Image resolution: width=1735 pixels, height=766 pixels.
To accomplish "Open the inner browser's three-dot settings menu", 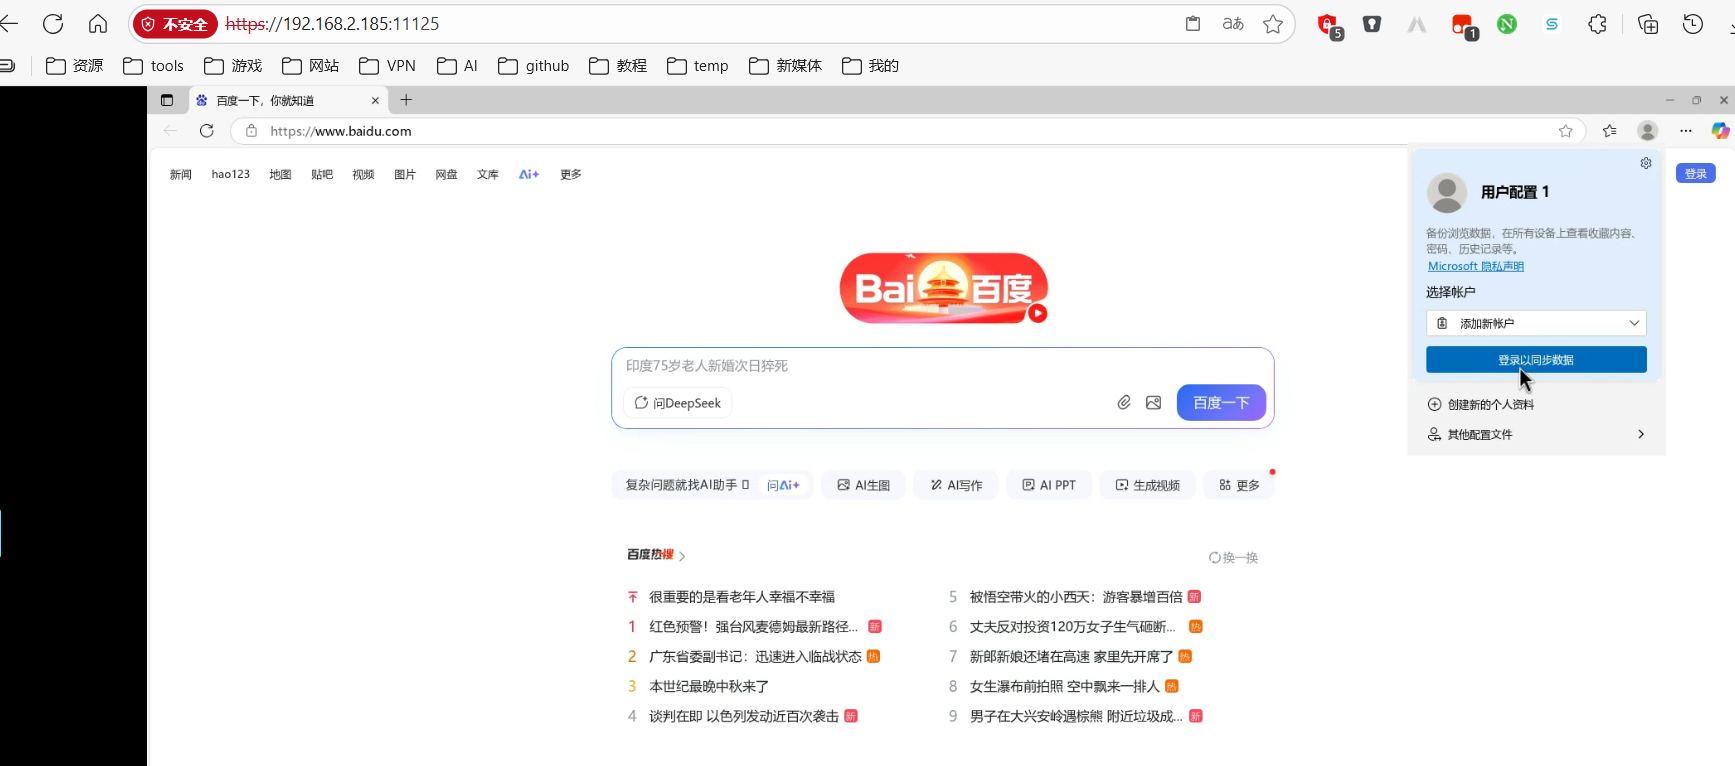I will point(1686,131).
